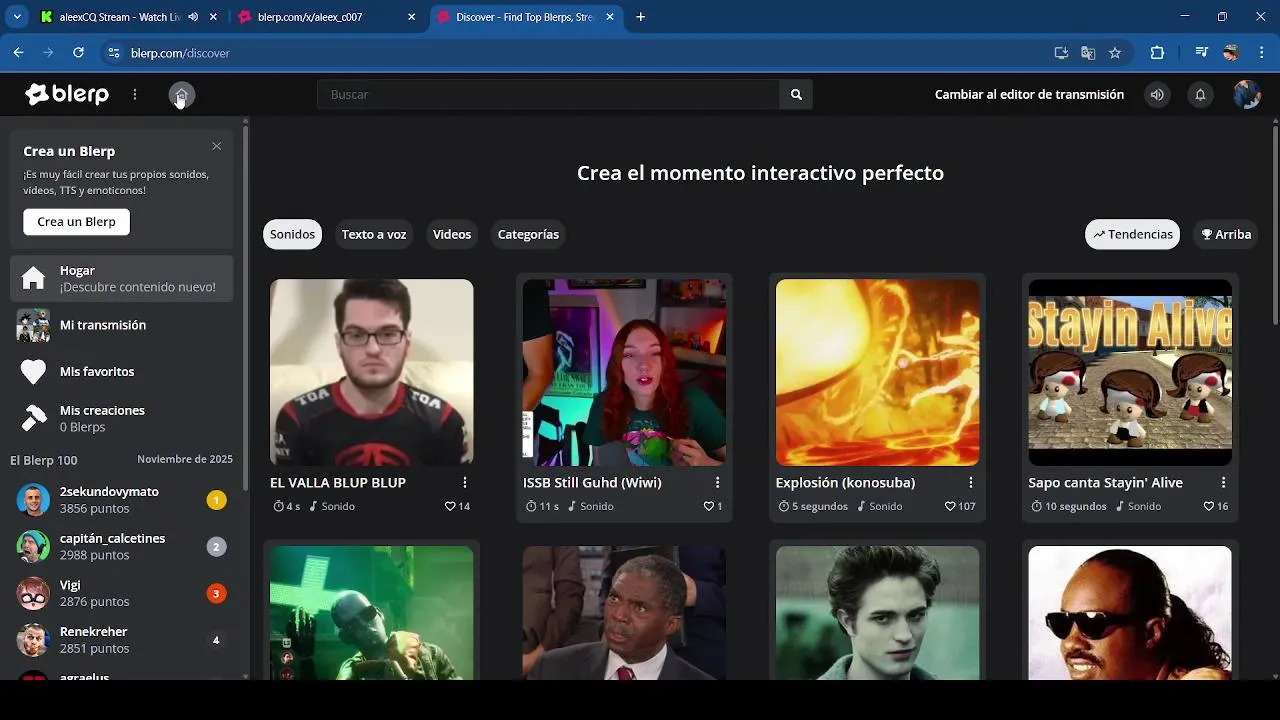The width and height of the screenshot is (1280, 720).
Task: Mute the aleexCQ Stream tab audio
Action: point(193,17)
